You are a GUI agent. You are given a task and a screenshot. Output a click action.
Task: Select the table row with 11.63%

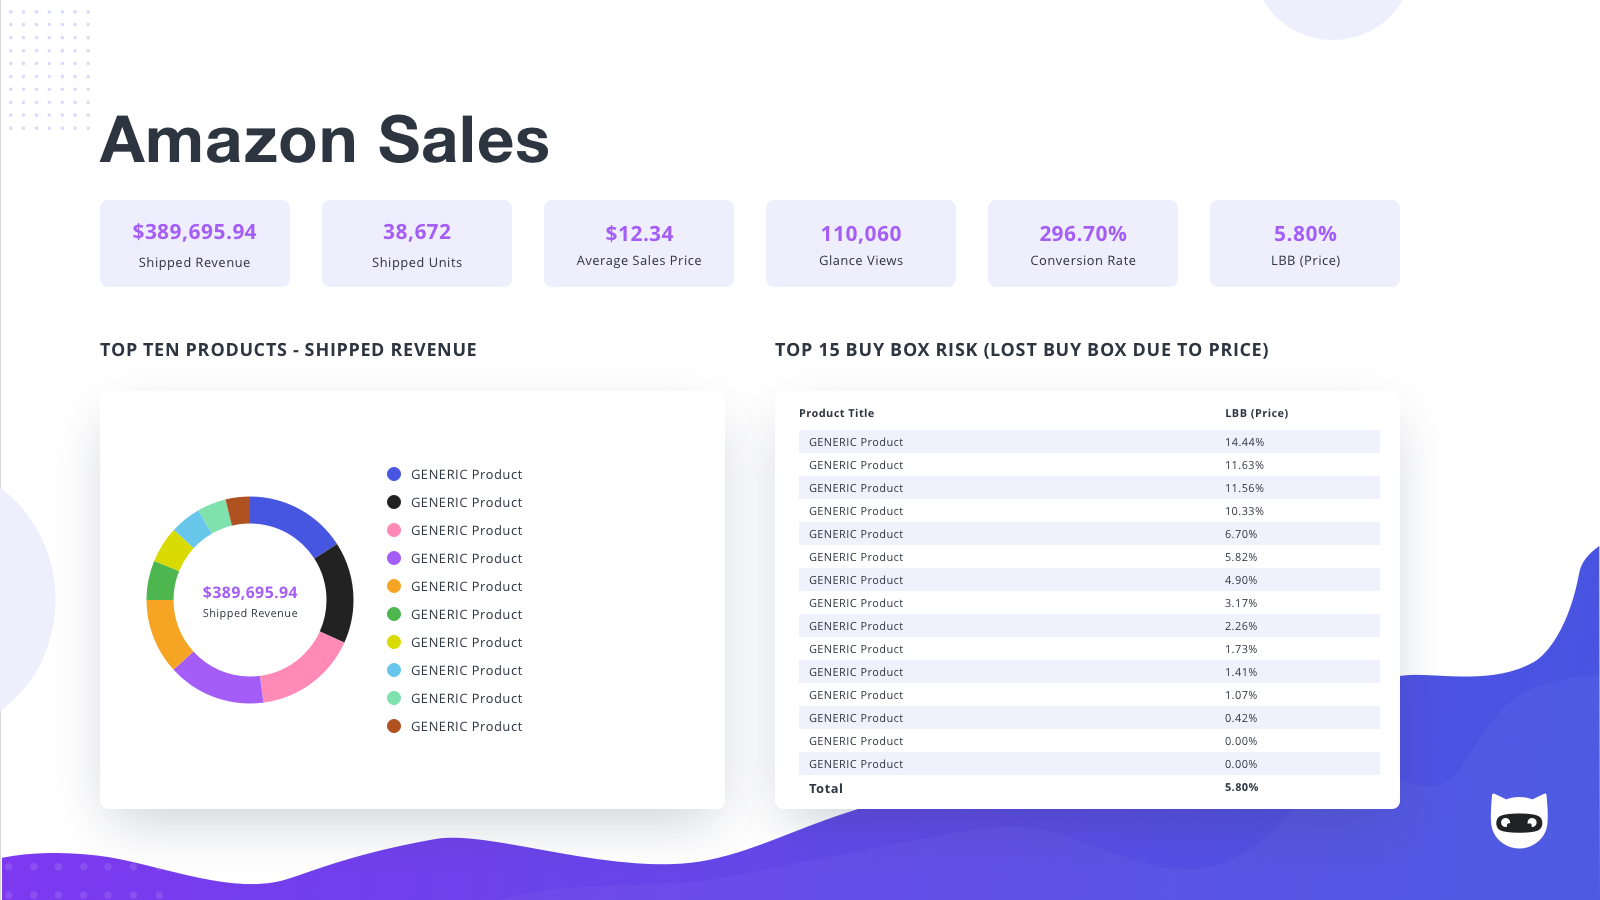tap(1089, 465)
